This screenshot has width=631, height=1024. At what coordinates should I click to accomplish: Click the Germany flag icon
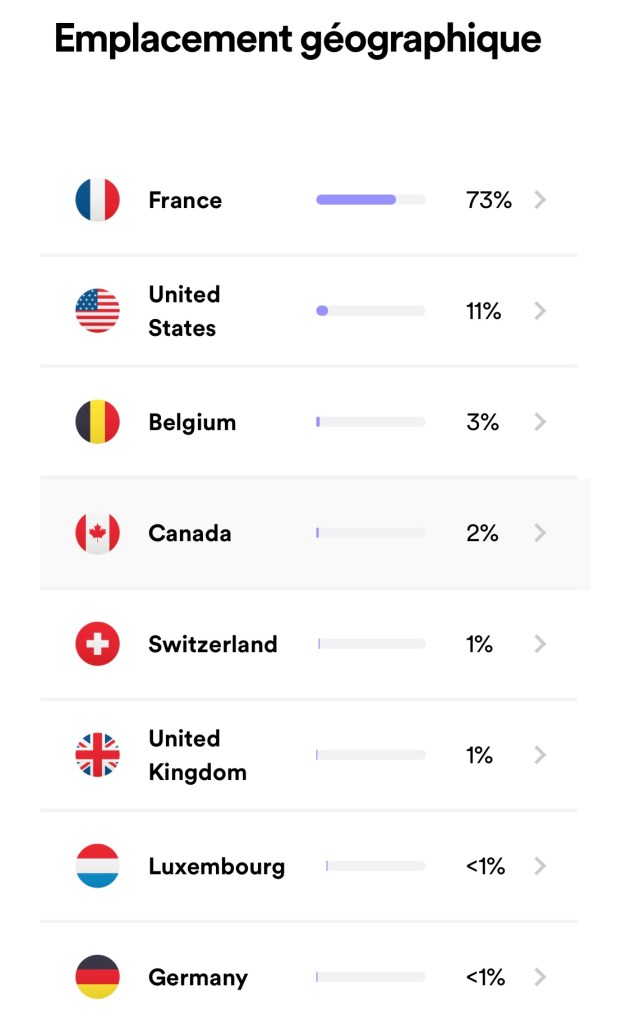click(97, 977)
